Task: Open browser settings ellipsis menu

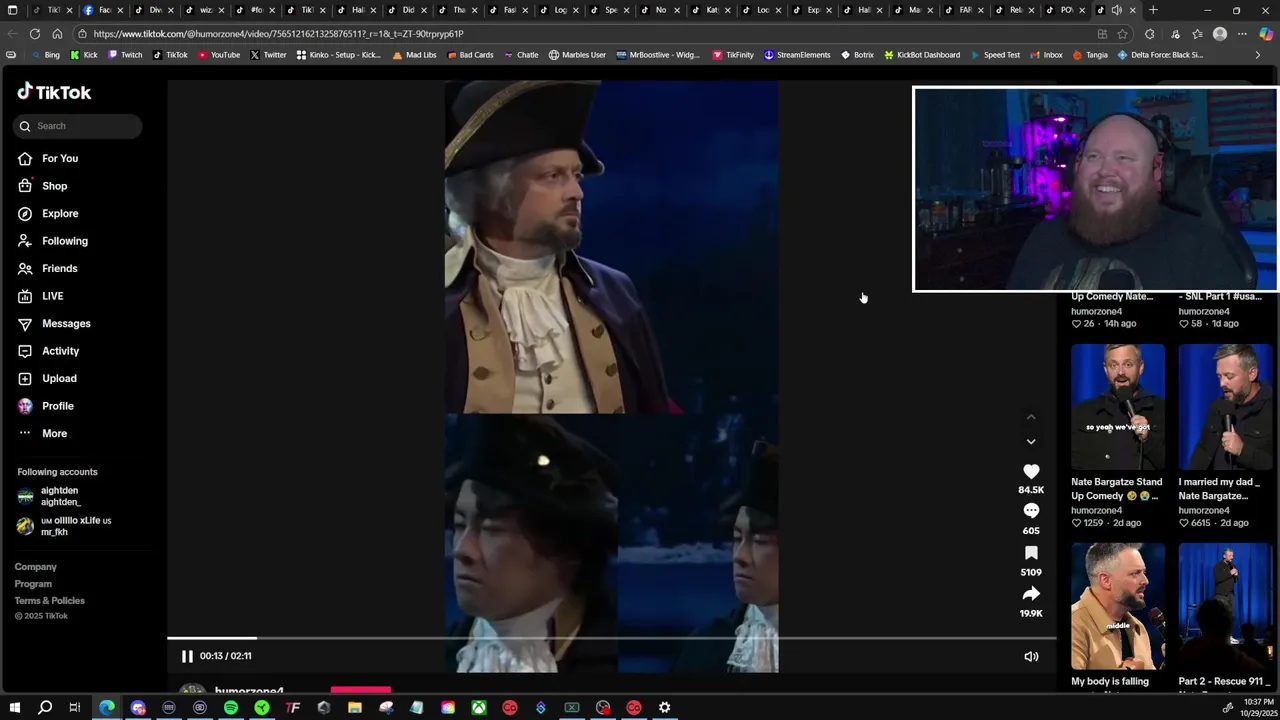Action: point(1243,34)
